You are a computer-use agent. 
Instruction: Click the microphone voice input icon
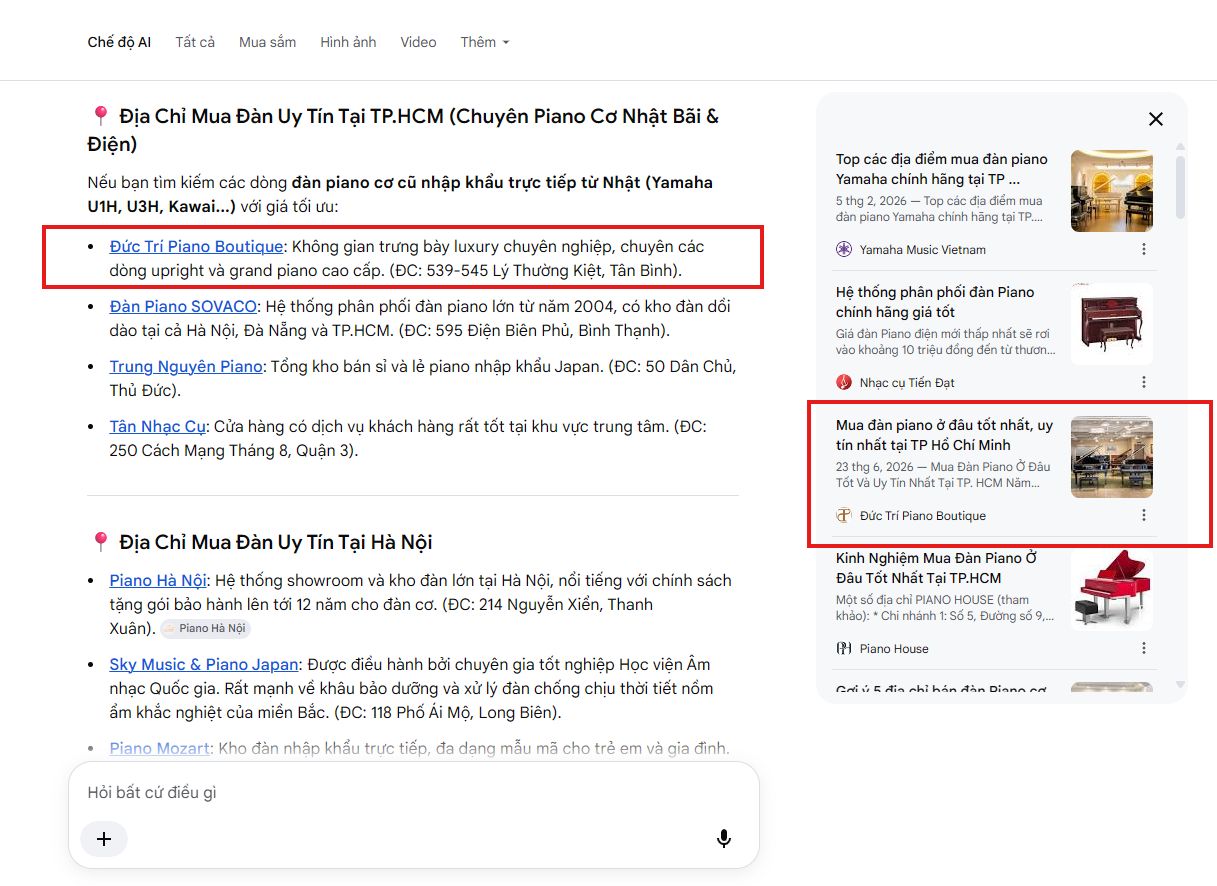724,839
